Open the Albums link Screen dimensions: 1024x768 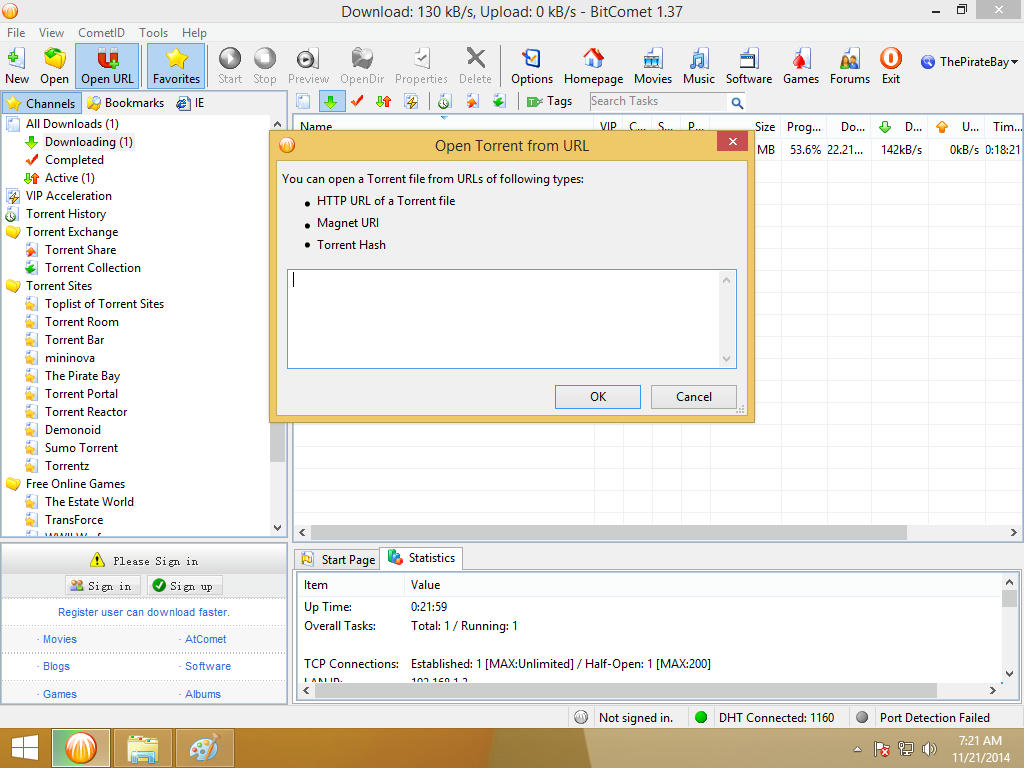(202, 694)
